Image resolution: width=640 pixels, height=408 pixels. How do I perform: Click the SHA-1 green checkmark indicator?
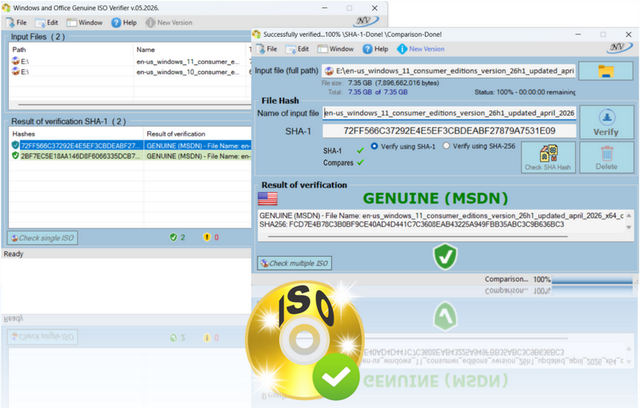pos(360,151)
